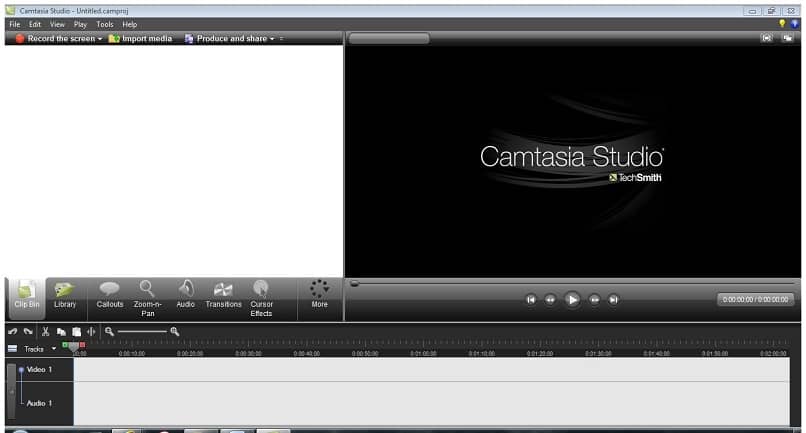Click the Play button in preview
The image size is (806, 433).
[x=572, y=299]
